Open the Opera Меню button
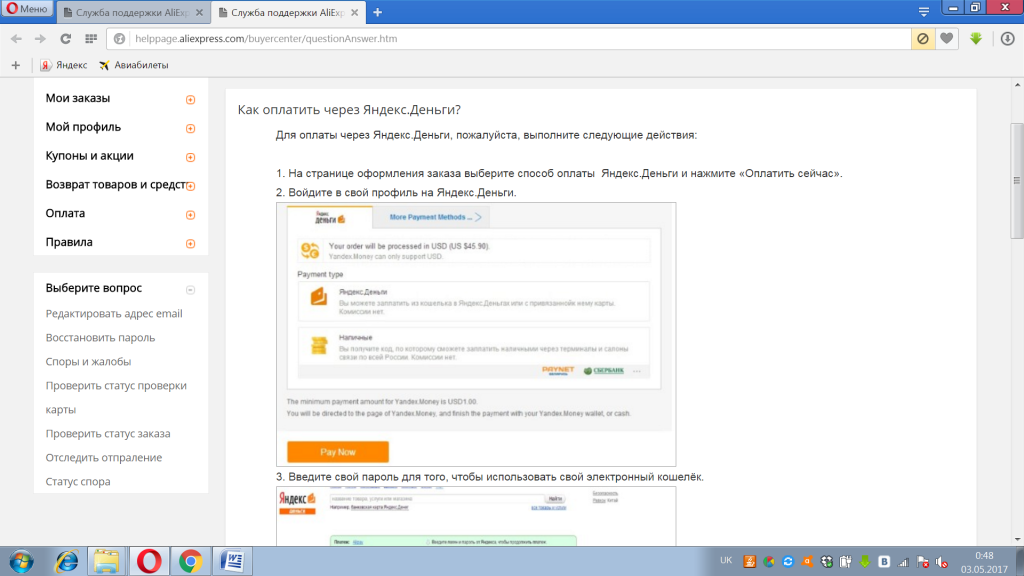Screen dimensions: 1024x576 [27, 9]
